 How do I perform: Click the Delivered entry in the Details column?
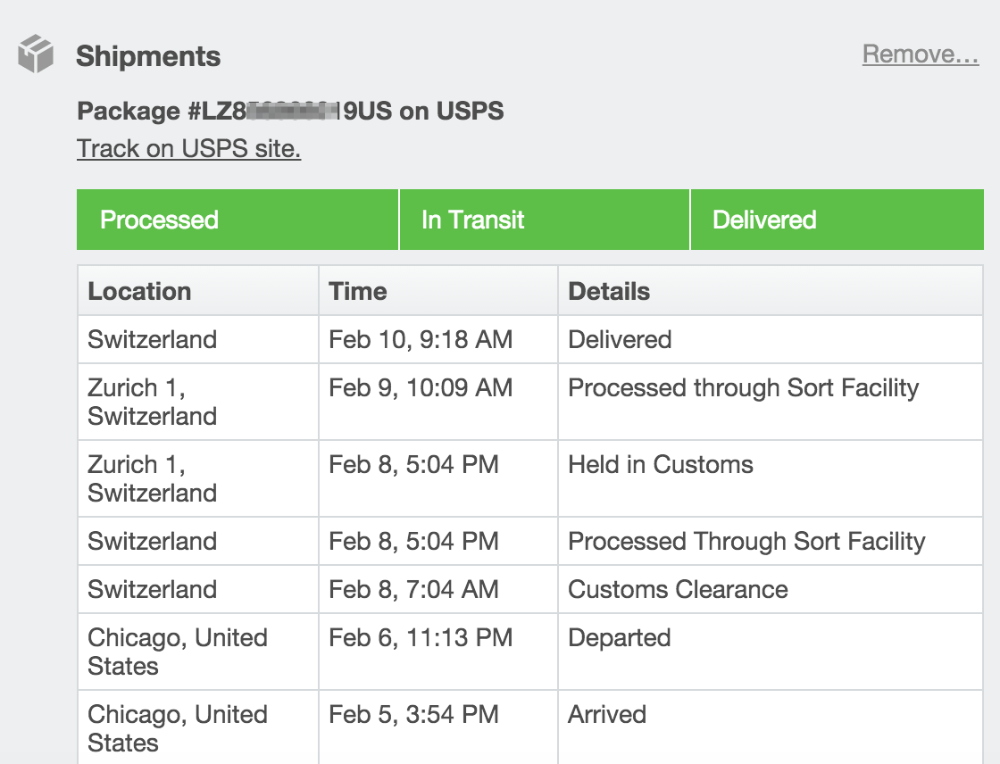point(620,340)
